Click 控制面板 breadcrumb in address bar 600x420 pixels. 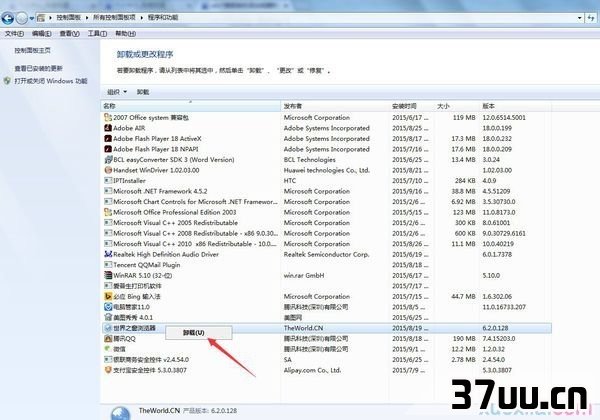pos(69,18)
